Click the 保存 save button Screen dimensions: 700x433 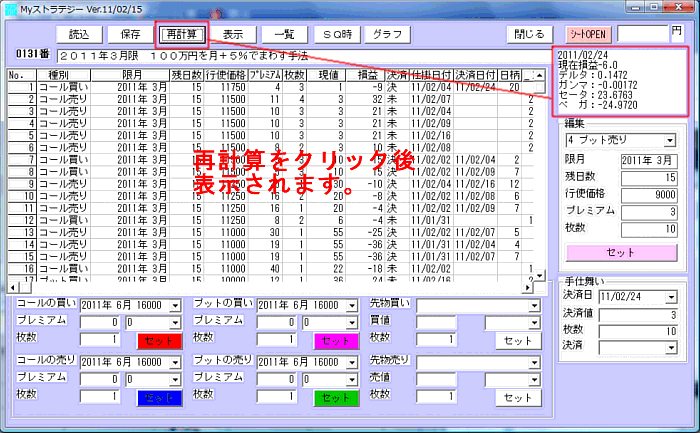pos(130,33)
